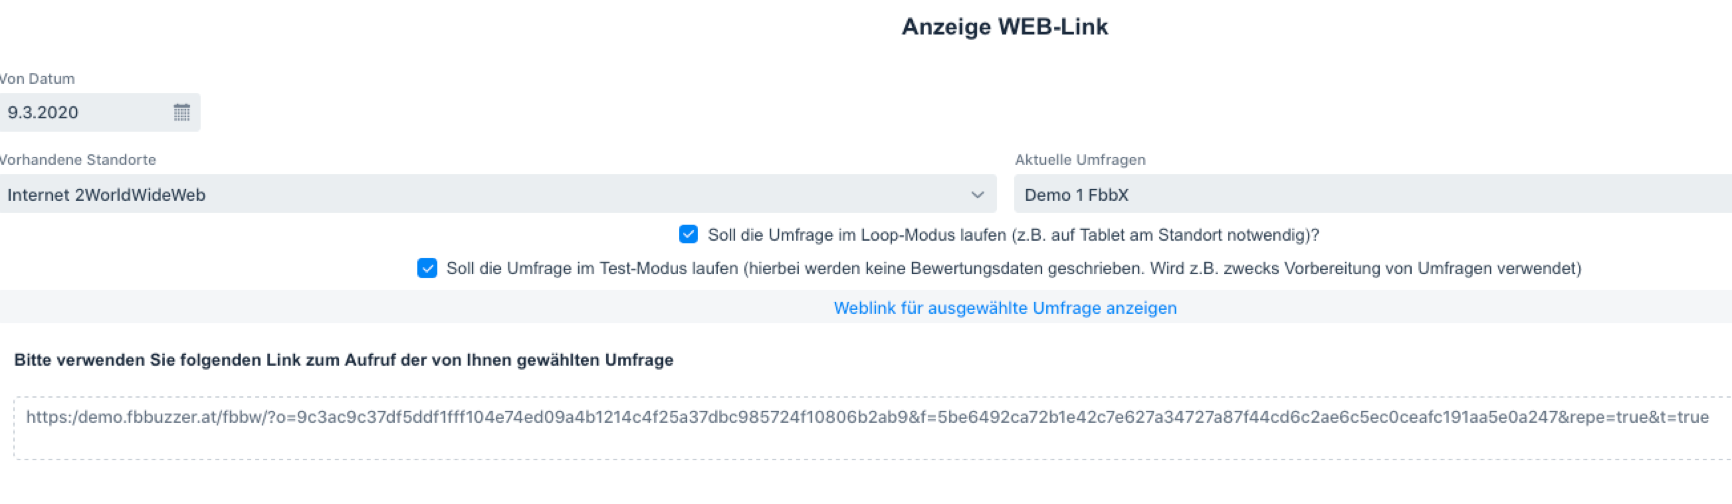The image size is (1732, 504).
Task: Click the grey bar left of the Weblink button text
Action: (400, 307)
